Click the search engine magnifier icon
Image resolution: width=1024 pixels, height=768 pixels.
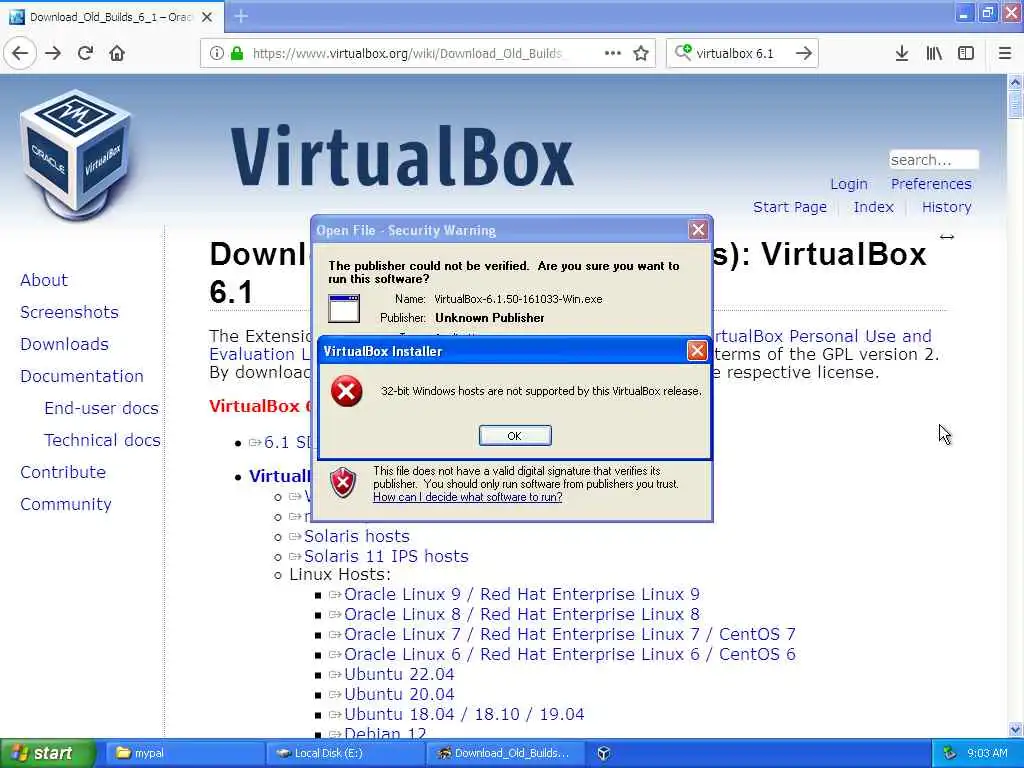point(682,52)
